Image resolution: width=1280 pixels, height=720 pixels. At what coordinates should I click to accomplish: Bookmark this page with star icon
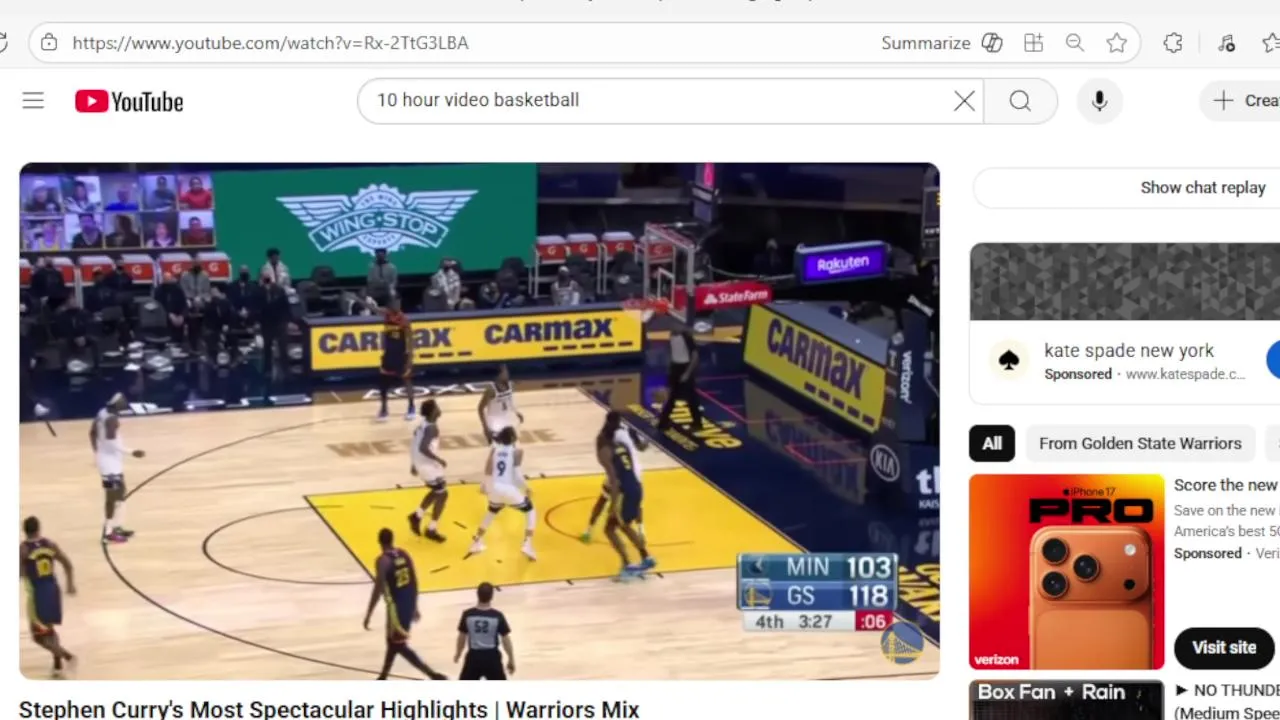click(1117, 43)
